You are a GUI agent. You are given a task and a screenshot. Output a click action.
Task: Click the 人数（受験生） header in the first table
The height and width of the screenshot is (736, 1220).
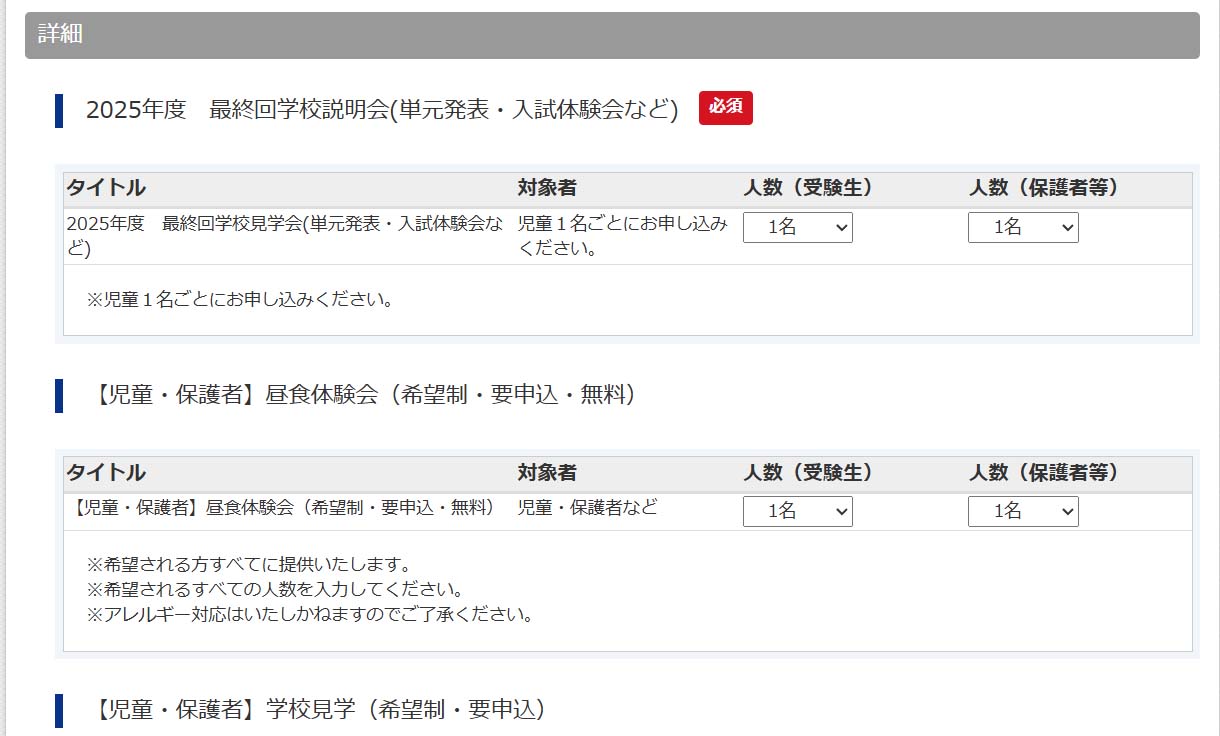808,188
